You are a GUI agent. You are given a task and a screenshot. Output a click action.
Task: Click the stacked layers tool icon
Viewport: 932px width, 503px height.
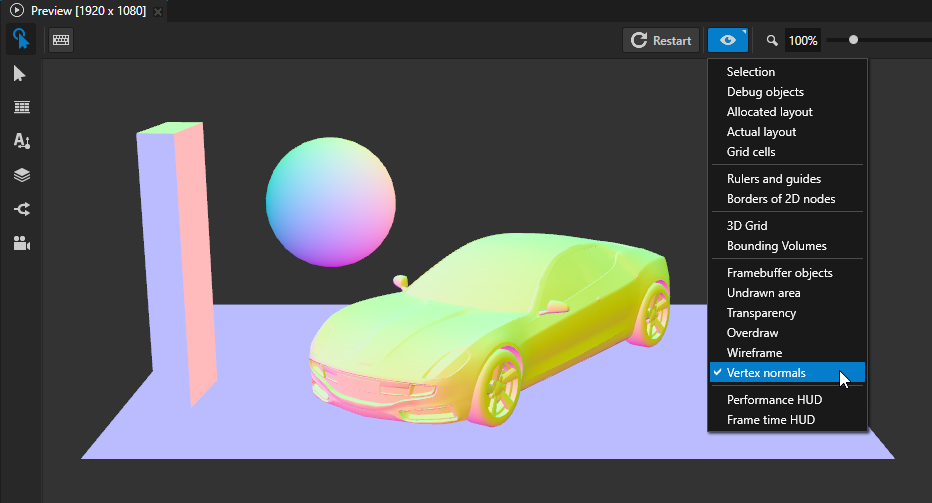click(21, 175)
